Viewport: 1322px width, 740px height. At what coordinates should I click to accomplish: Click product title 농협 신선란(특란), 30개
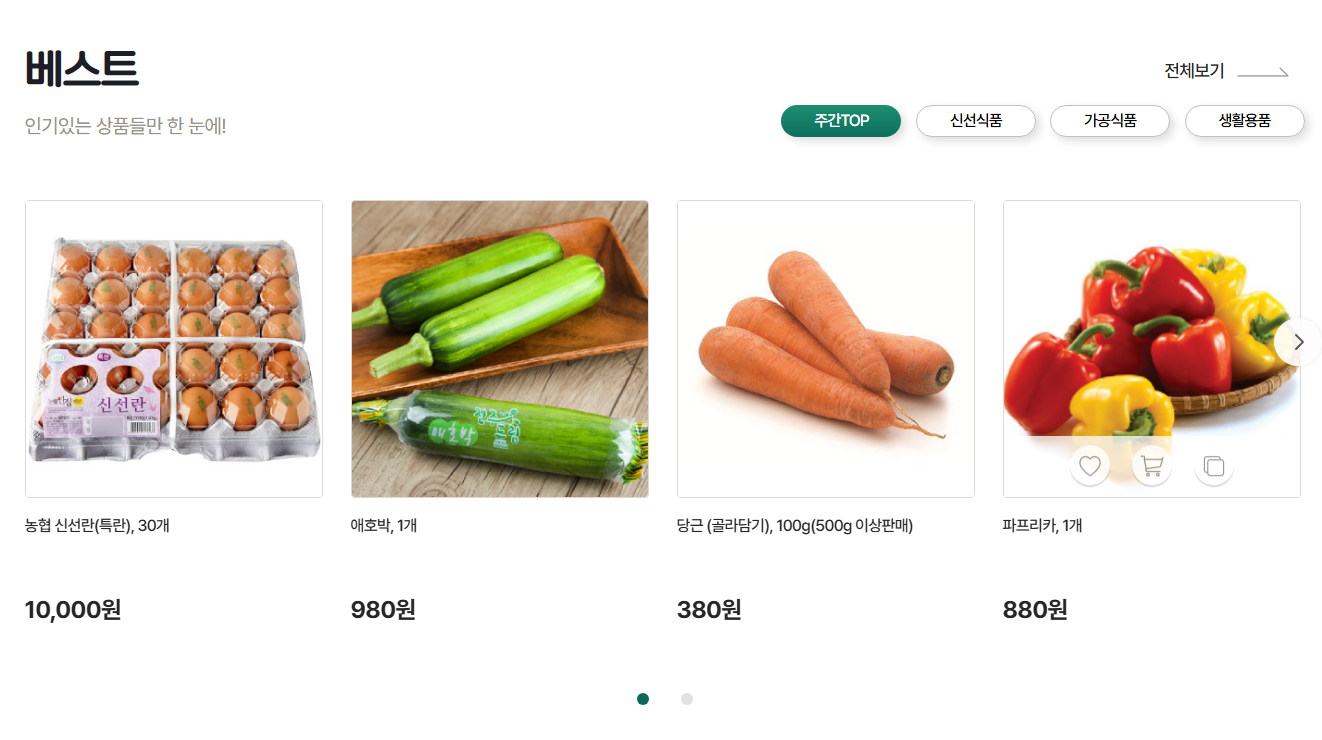click(97, 526)
